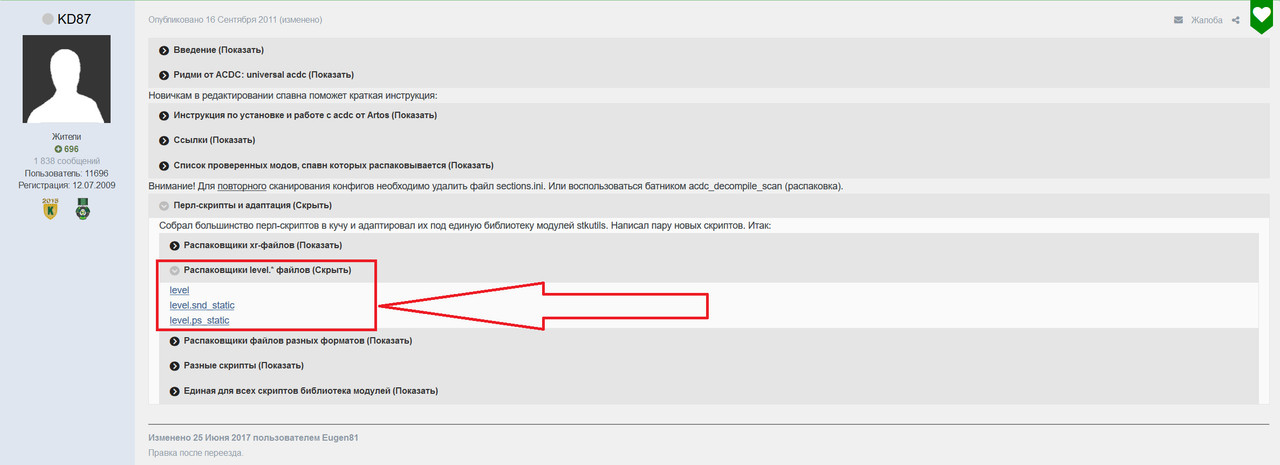
Task: Expand the Ссылки (Показать) spoiler
Action: [205, 140]
